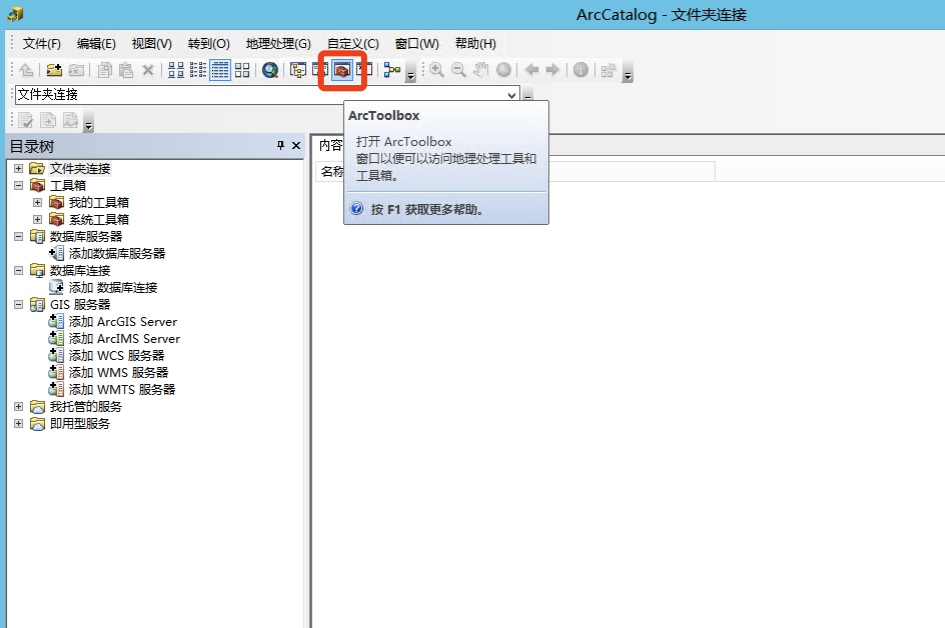The image size is (945, 628).
Task: Click Disconnect From Folder icon
Action: click(x=76, y=70)
